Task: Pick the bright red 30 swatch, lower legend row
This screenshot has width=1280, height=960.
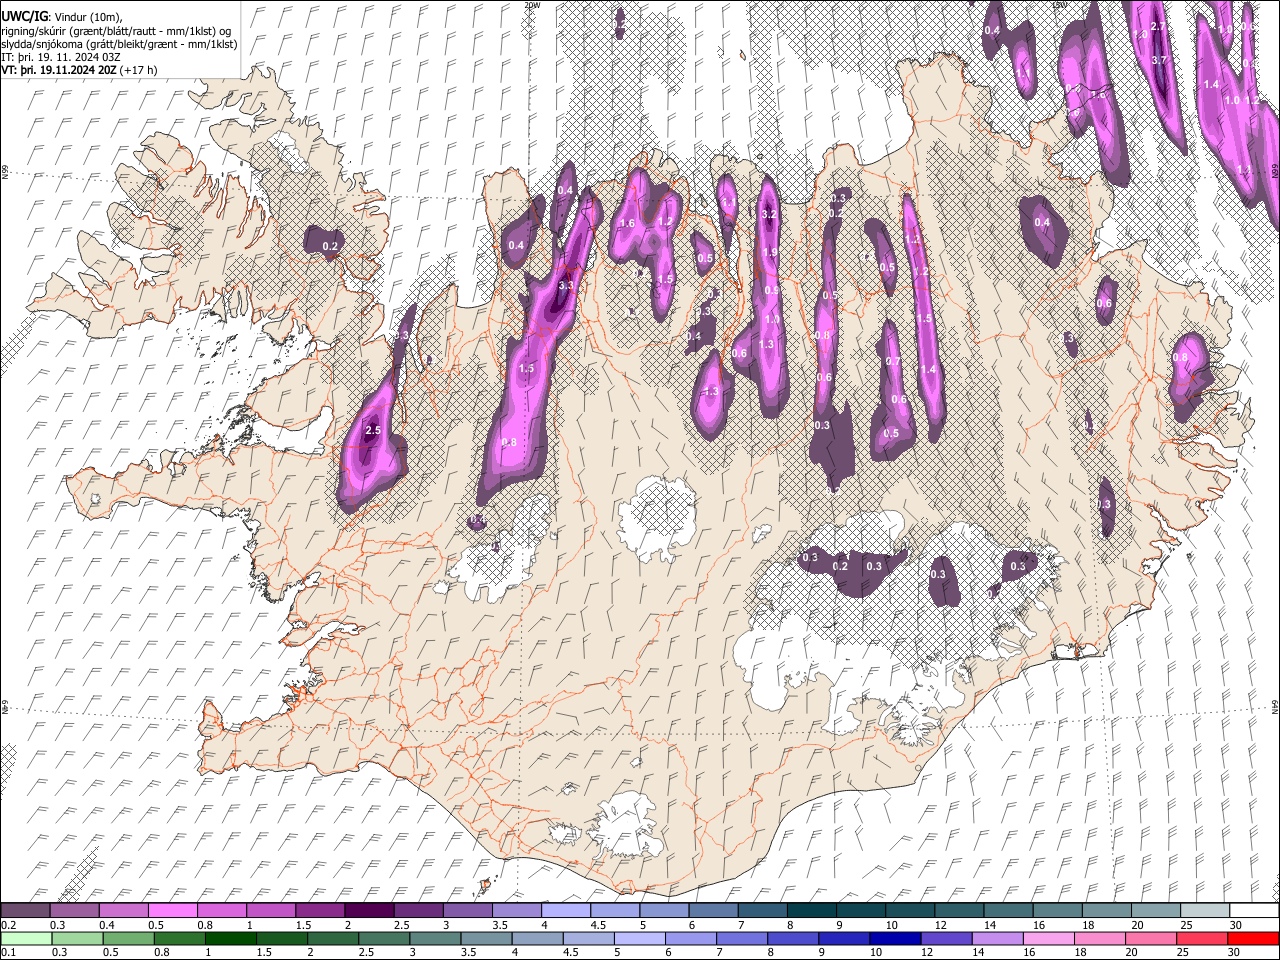Action: 1254,938
